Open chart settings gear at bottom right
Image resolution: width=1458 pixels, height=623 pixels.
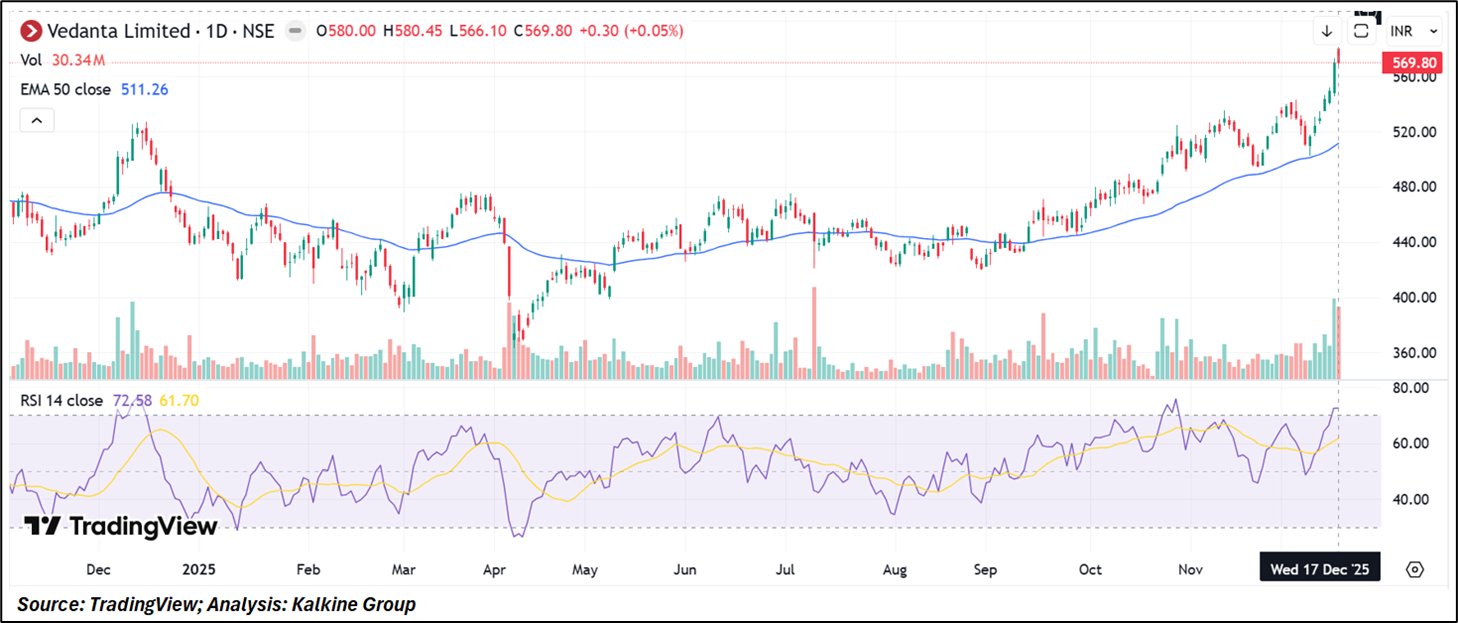tap(1414, 569)
